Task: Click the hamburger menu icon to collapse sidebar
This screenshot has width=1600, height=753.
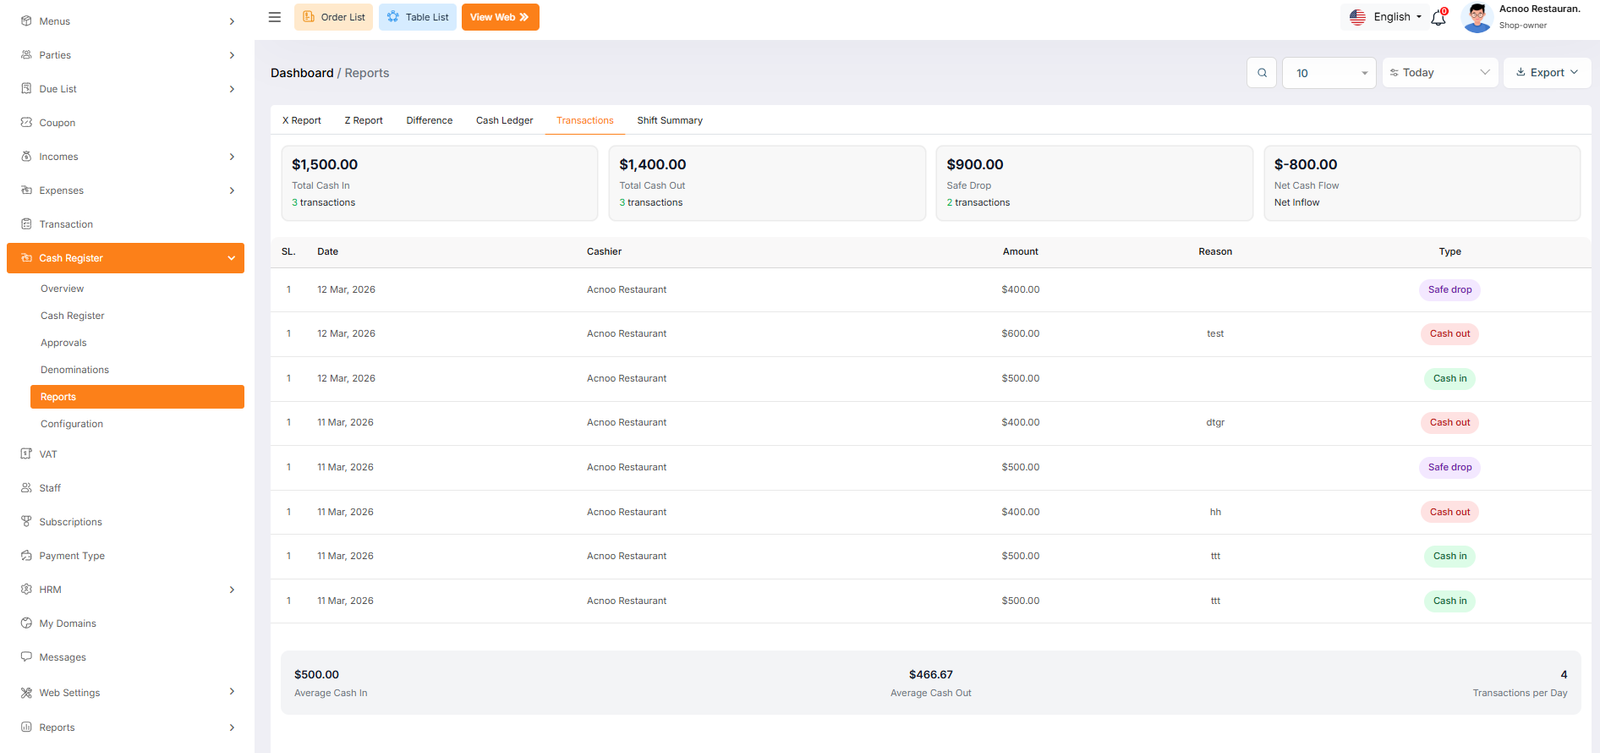Action: pyautogui.click(x=274, y=17)
